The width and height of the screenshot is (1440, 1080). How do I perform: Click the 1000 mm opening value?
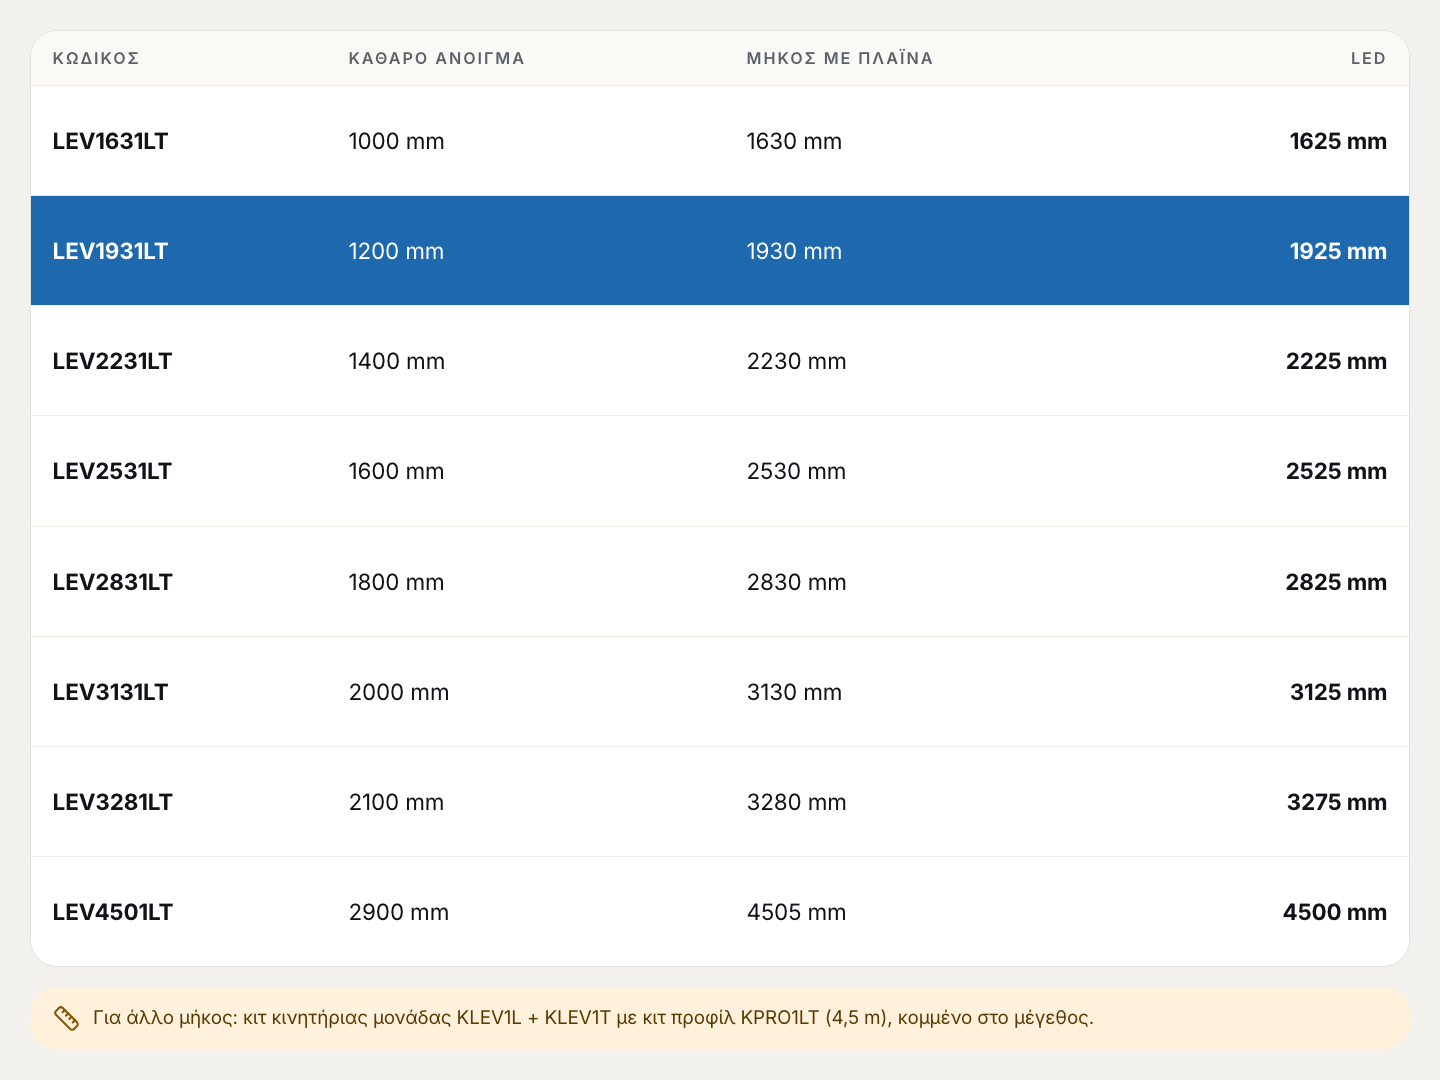click(396, 141)
